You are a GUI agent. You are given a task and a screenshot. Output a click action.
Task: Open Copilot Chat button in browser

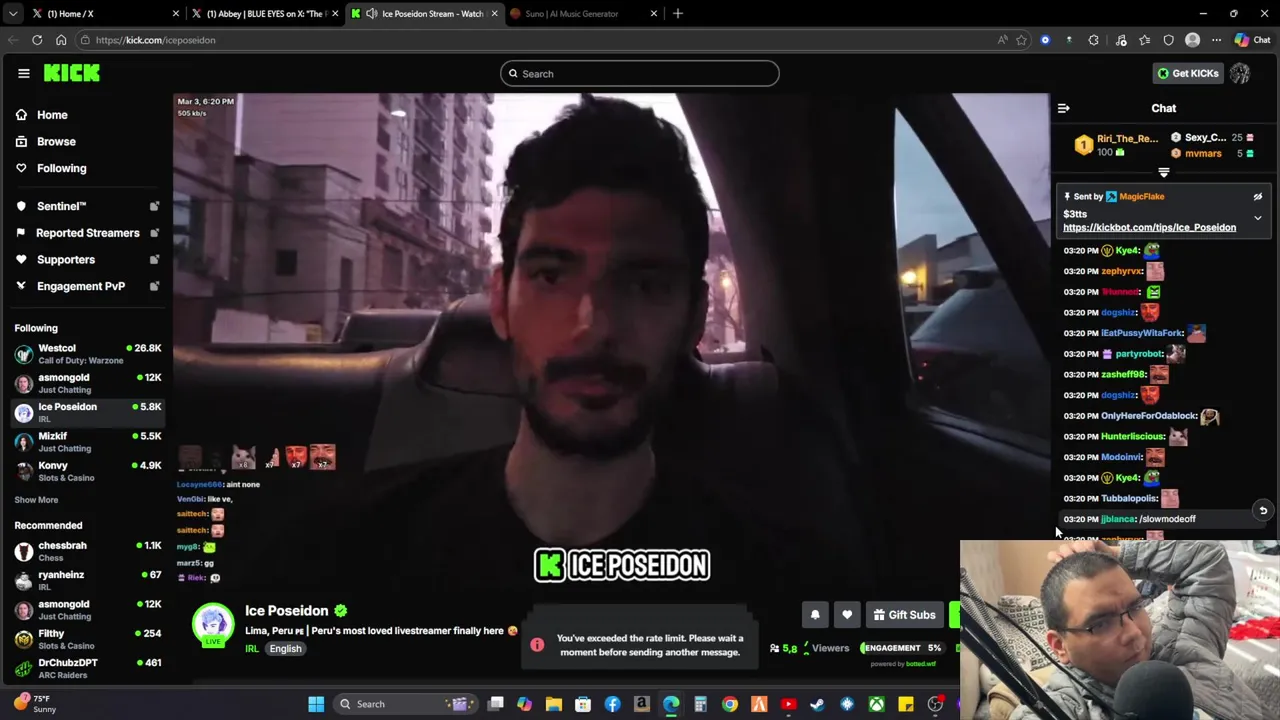(1251, 41)
